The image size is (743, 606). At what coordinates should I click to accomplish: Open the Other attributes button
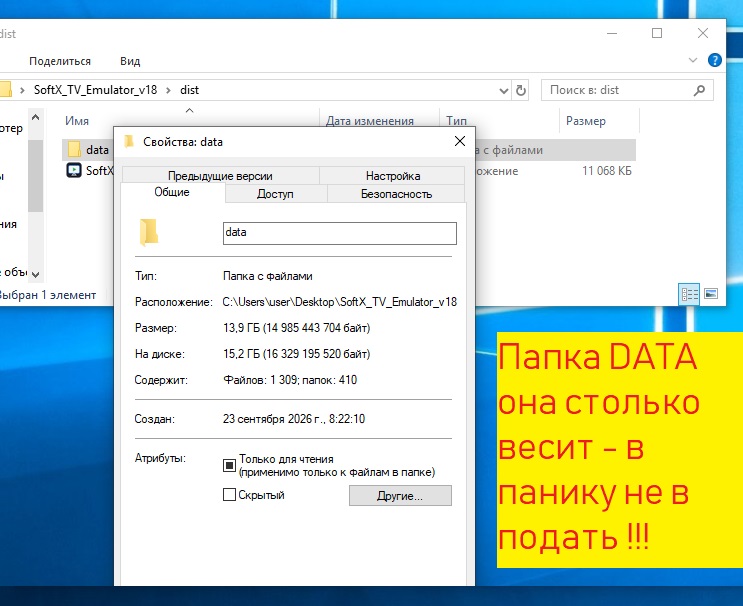point(400,496)
